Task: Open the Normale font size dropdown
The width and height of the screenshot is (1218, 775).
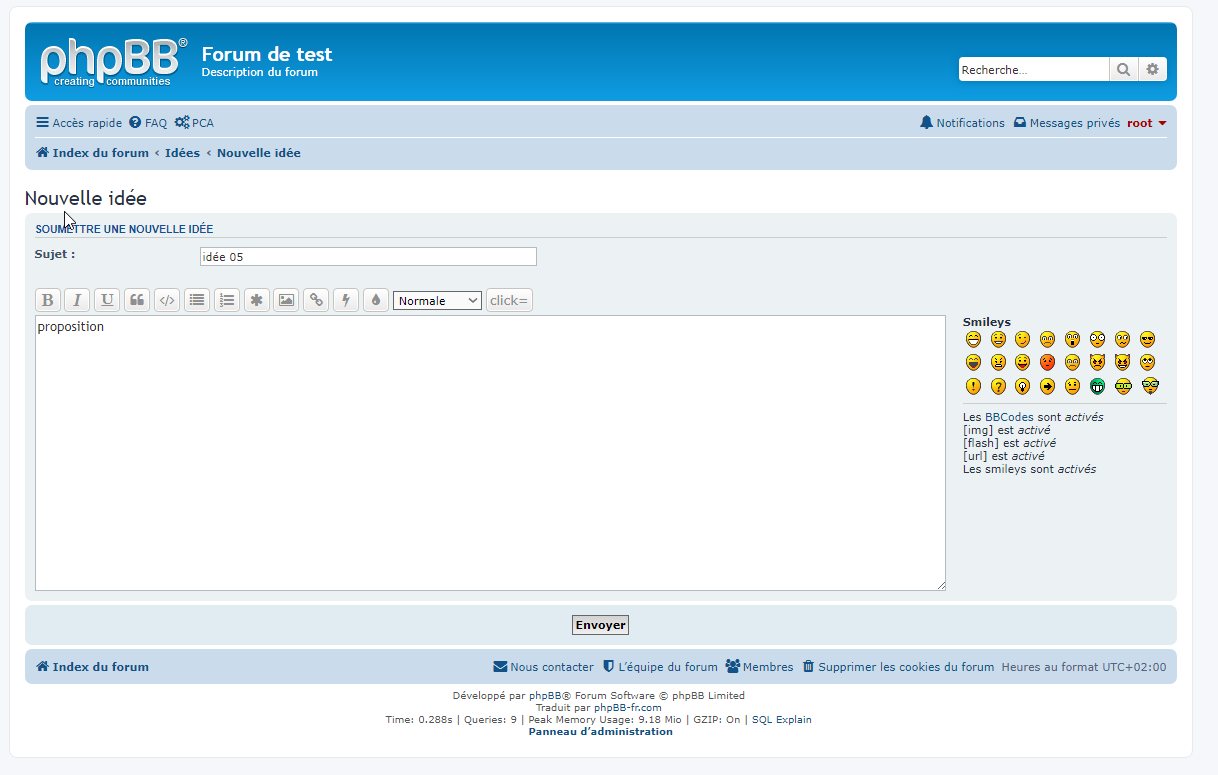Action: point(437,300)
